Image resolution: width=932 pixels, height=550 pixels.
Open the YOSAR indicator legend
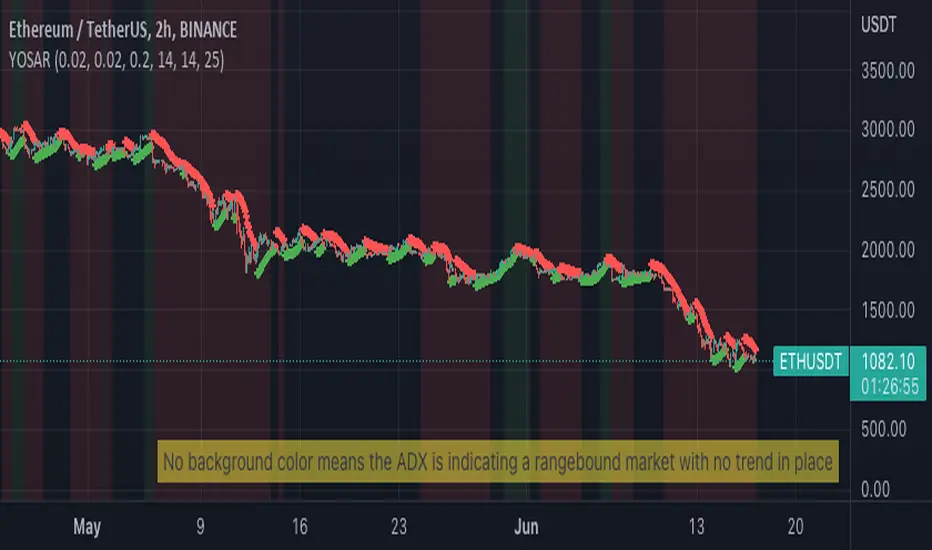pos(116,60)
